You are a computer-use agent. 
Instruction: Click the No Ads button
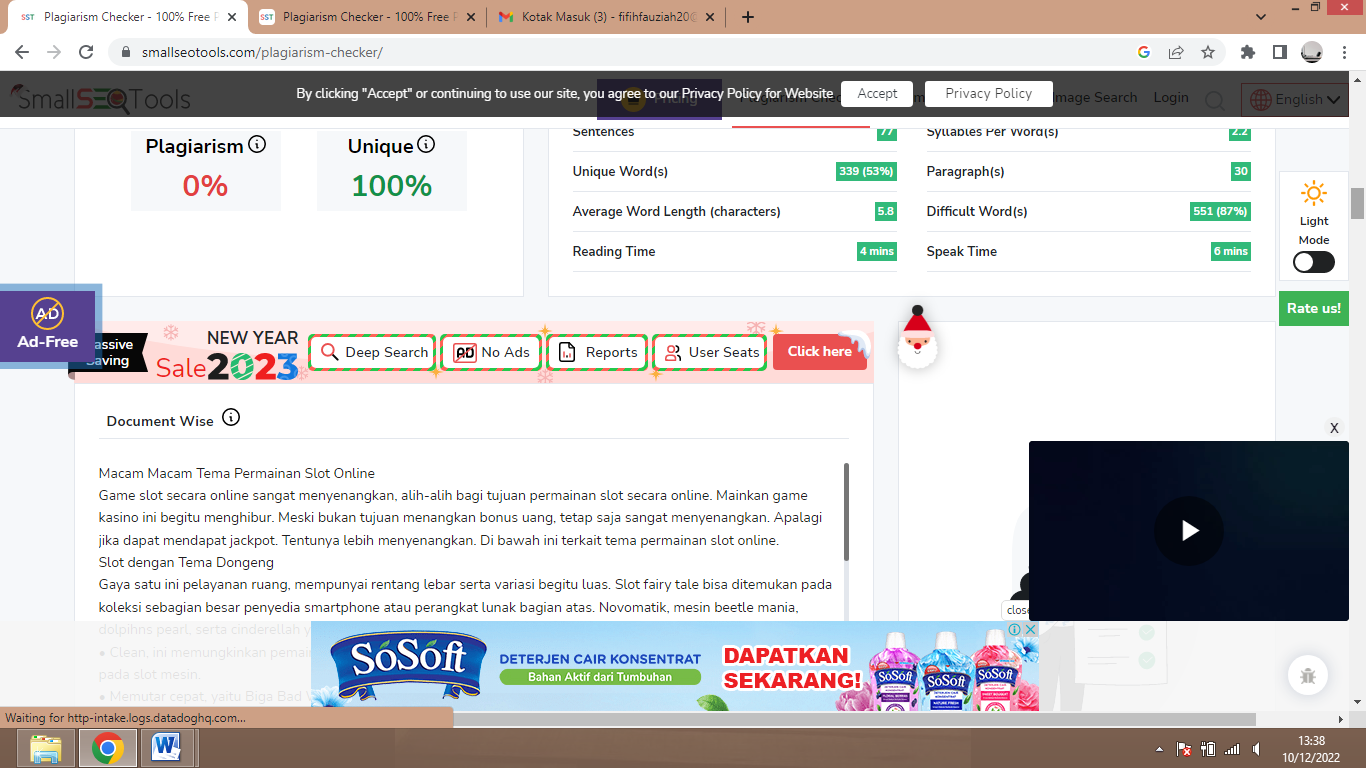coord(491,352)
